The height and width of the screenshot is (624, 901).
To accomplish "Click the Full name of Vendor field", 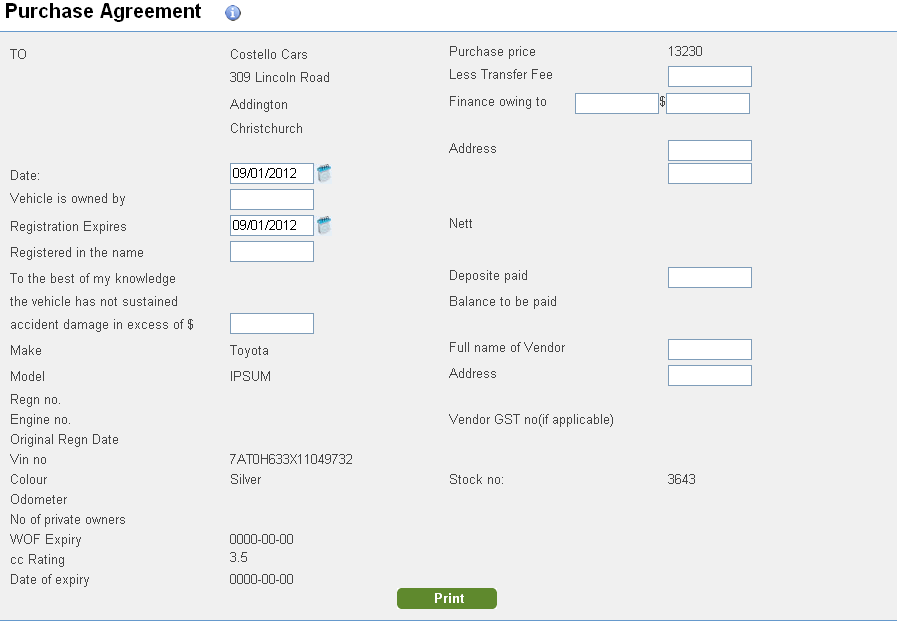I will pos(710,349).
